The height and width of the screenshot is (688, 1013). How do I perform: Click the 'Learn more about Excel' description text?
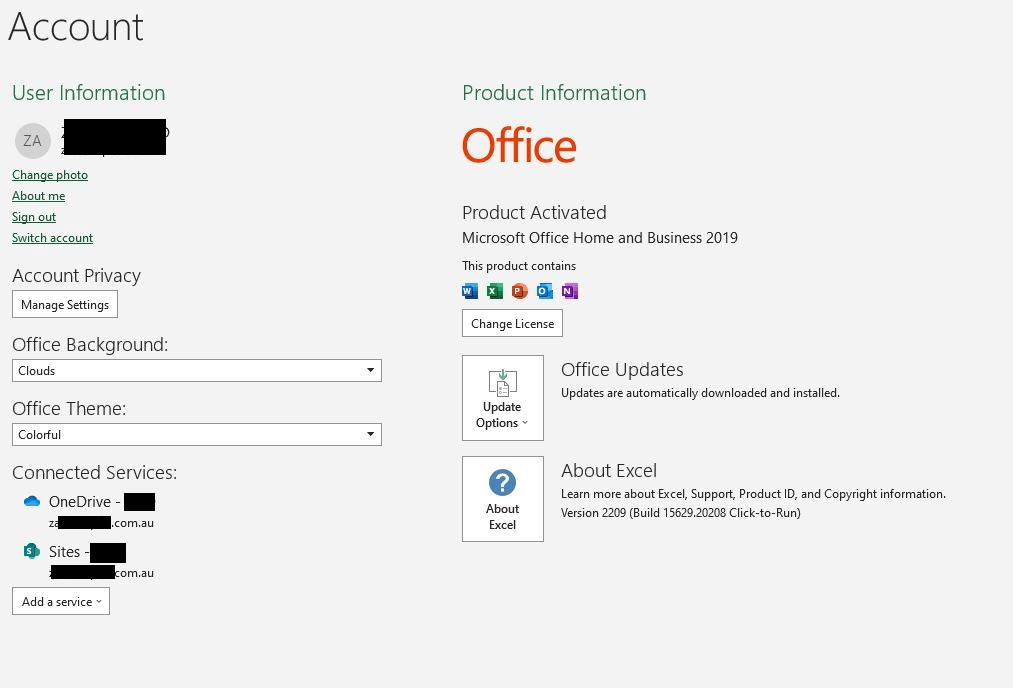coord(753,494)
